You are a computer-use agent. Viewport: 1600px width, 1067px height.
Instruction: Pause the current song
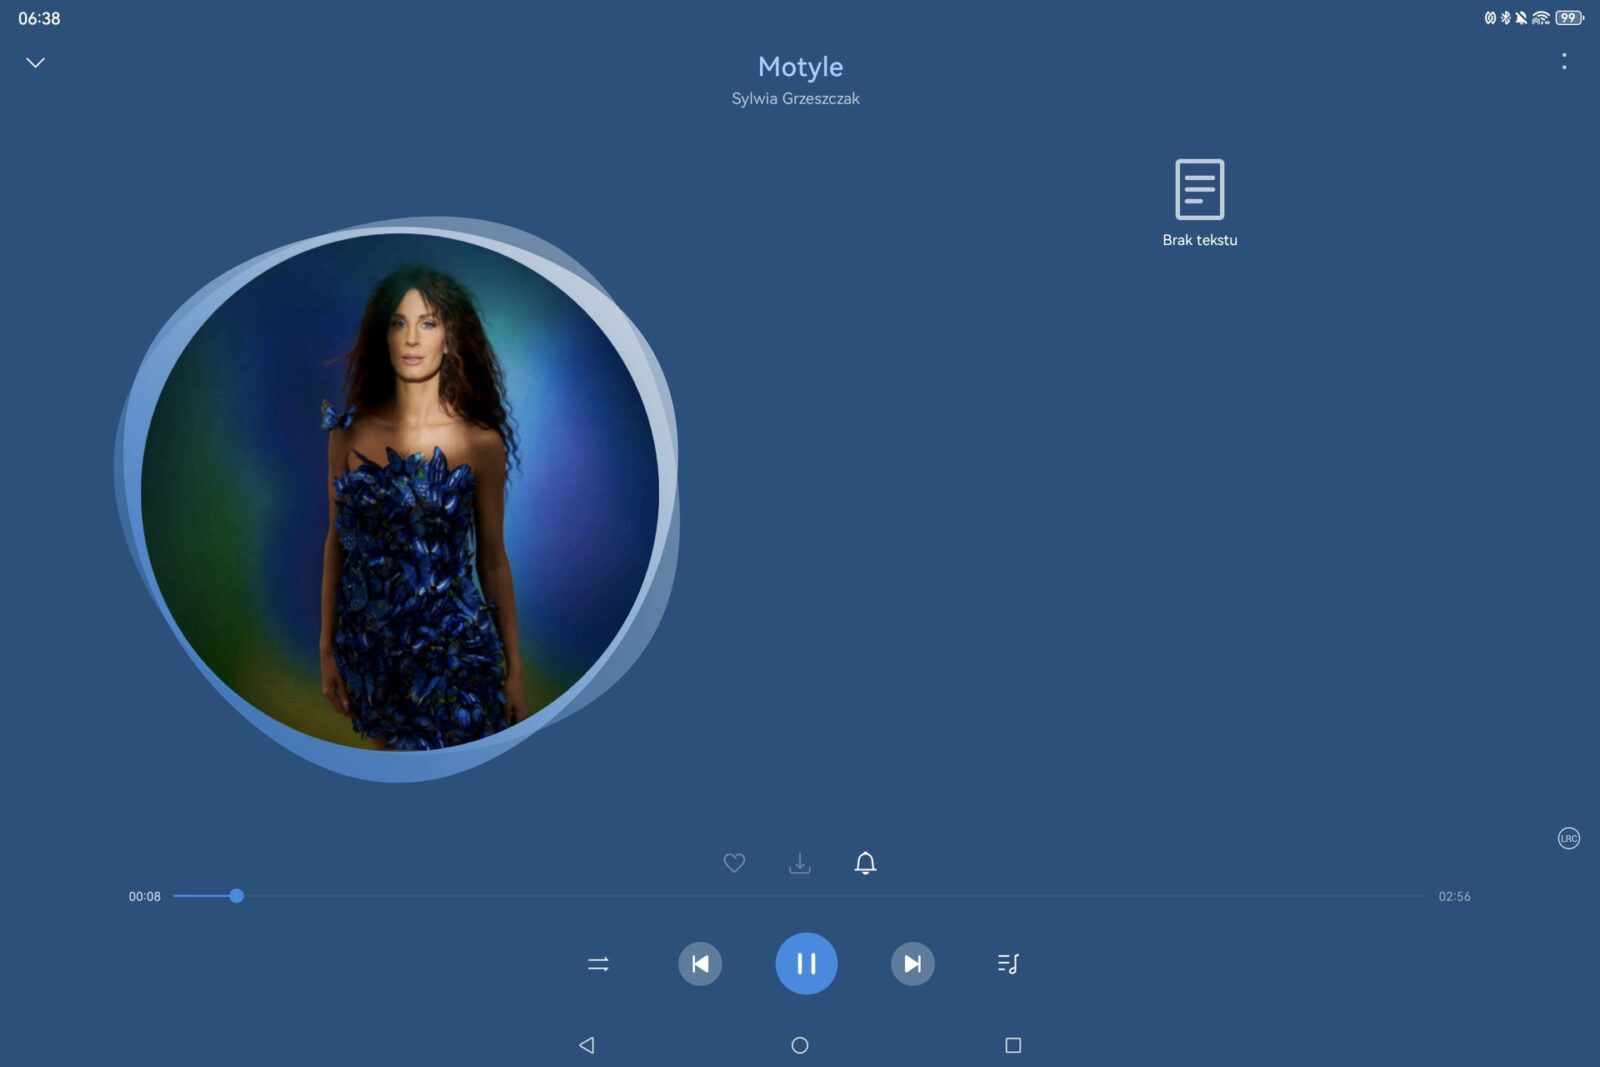[x=806, y=964]
